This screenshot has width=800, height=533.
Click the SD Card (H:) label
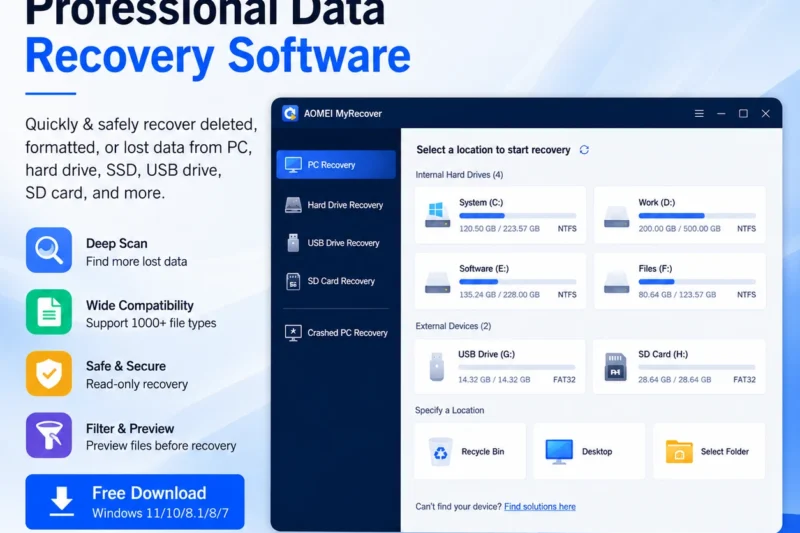click(663, 354)
